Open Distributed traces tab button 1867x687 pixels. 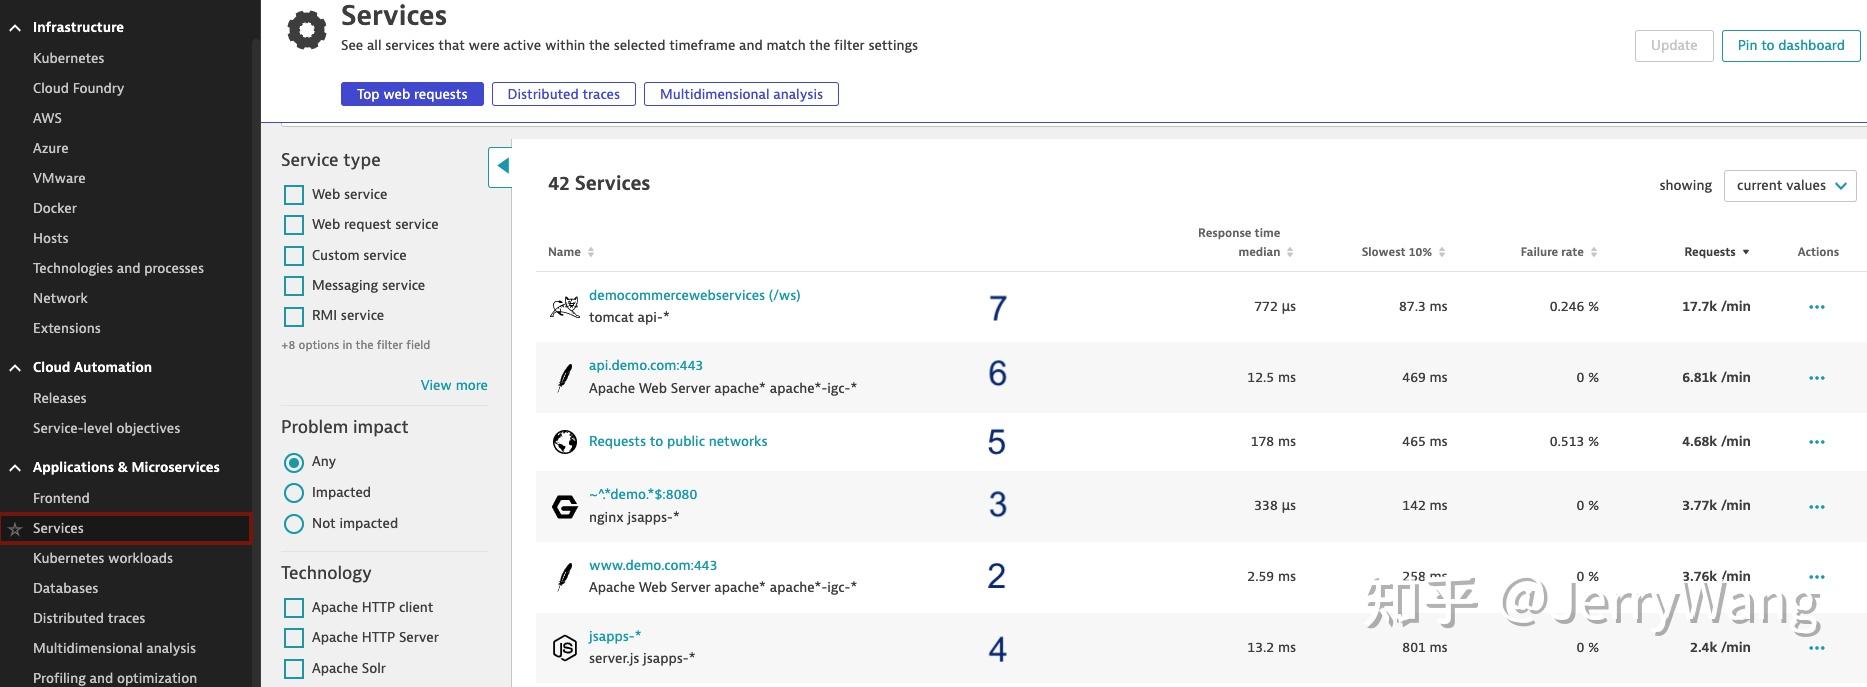(x=563, y=94)
